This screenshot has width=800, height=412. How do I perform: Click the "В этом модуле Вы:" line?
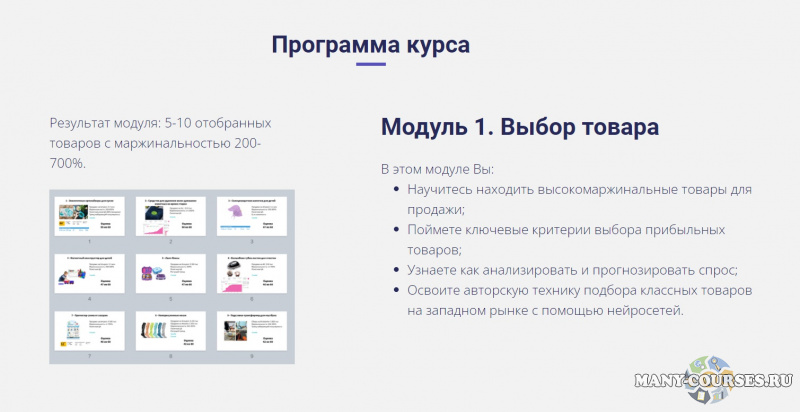point(437,167)
